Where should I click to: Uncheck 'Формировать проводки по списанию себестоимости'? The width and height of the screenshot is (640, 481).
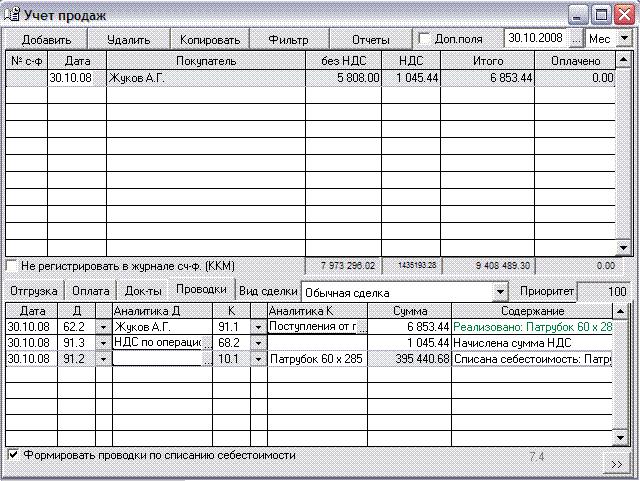click(12, 454)
